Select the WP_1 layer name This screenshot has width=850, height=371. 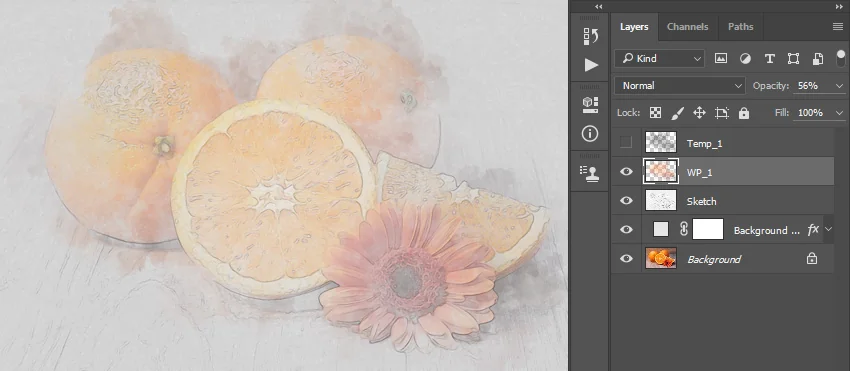[699, 172]
